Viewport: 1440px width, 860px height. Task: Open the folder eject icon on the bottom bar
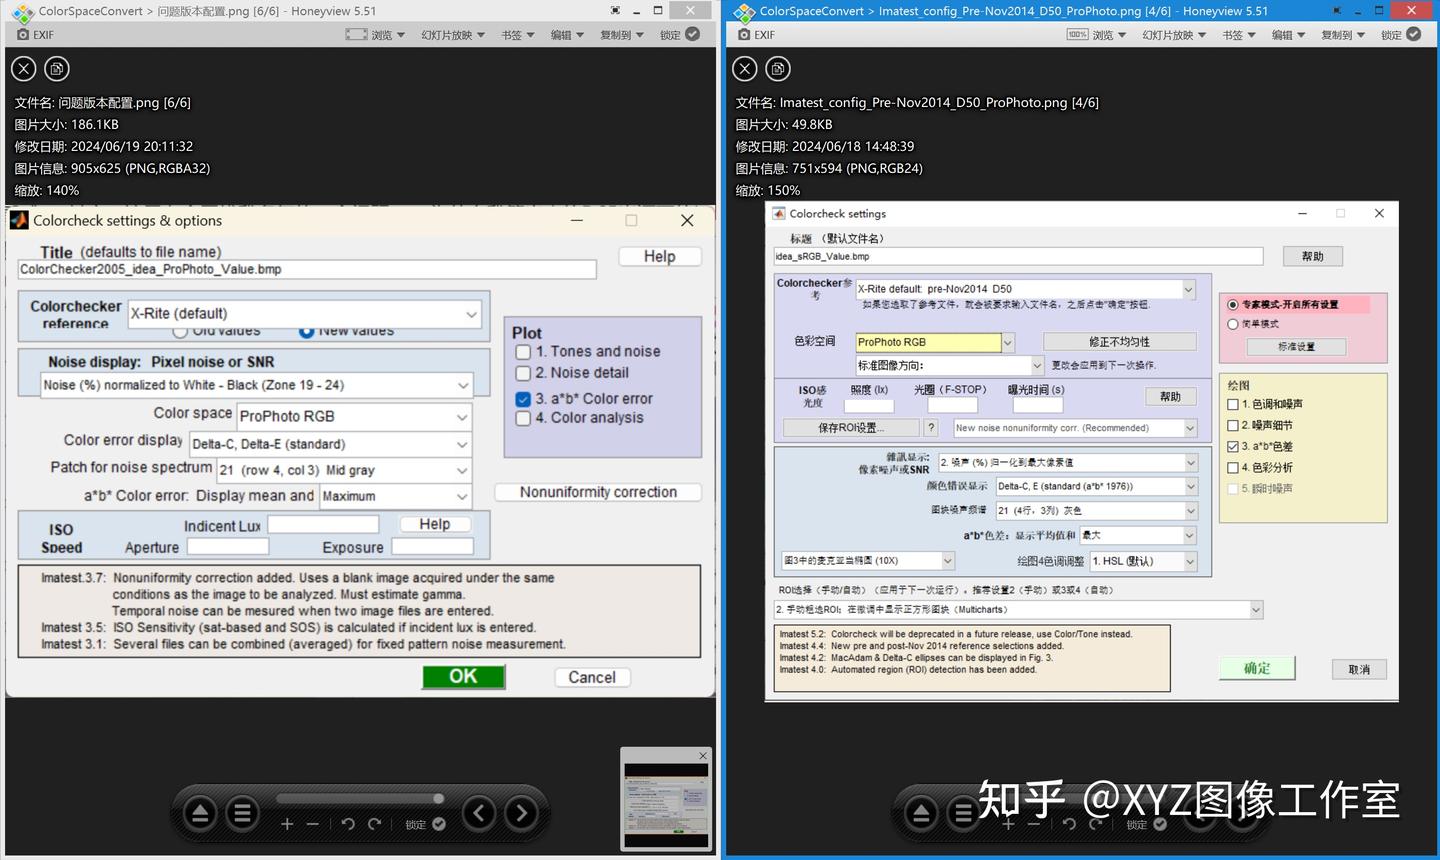(199, 813)
